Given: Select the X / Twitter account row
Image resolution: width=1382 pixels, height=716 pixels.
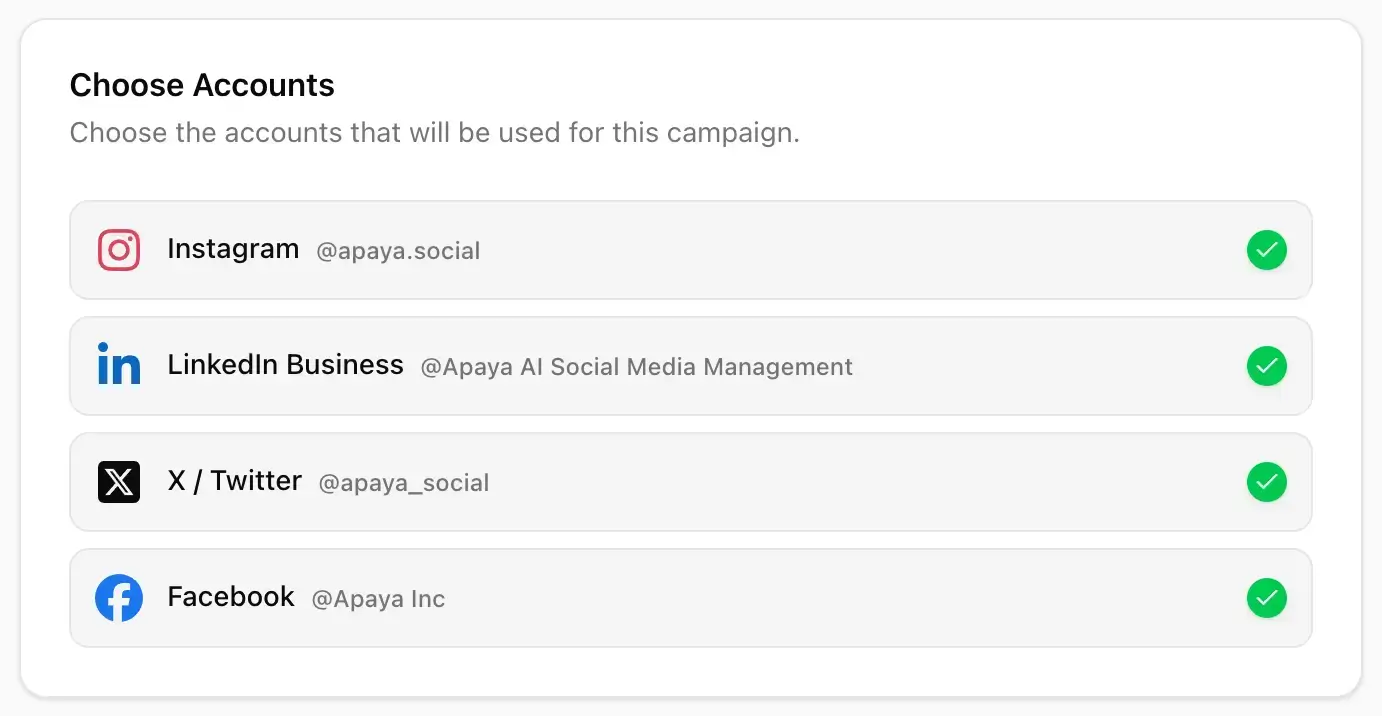Looking at the screenshot, I should pos(690,482).
